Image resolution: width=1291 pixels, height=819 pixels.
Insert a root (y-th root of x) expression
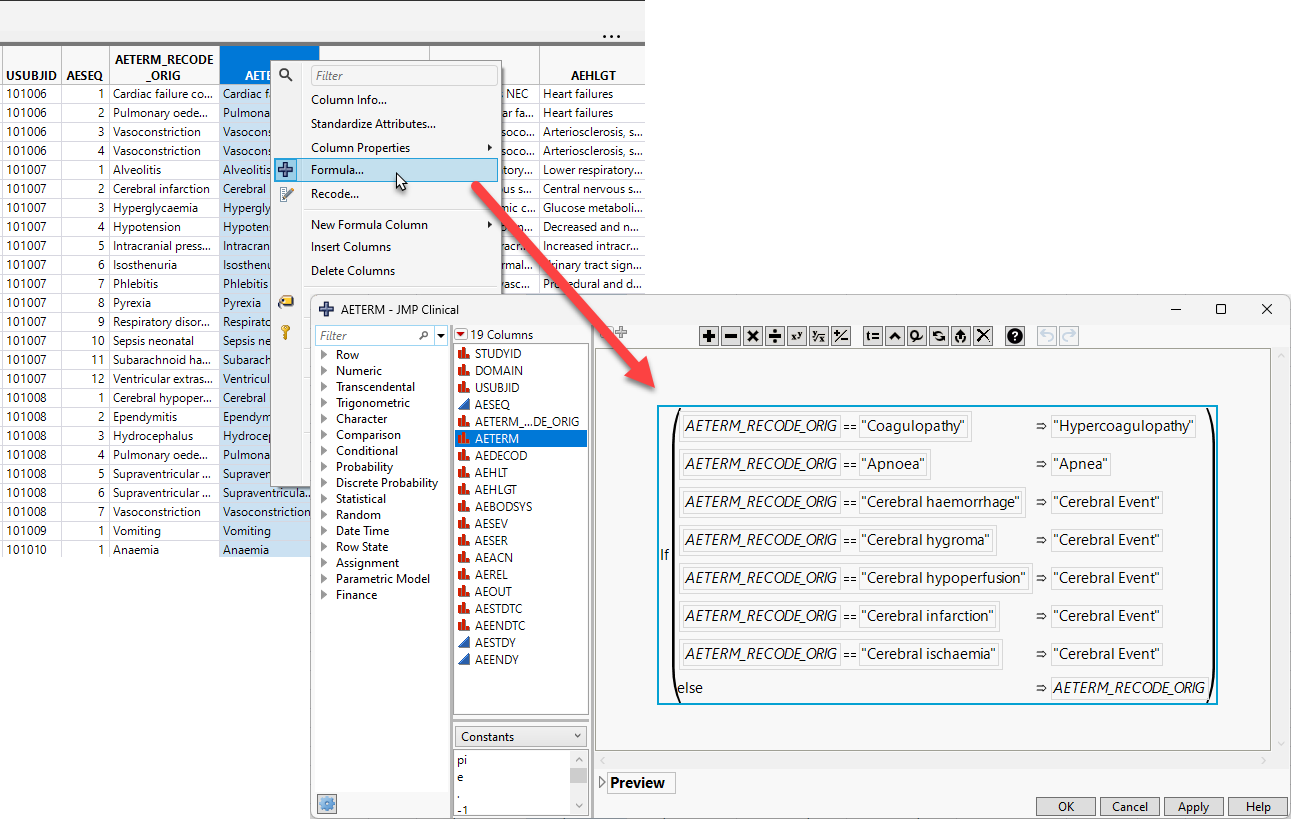(x=819, y=336)
